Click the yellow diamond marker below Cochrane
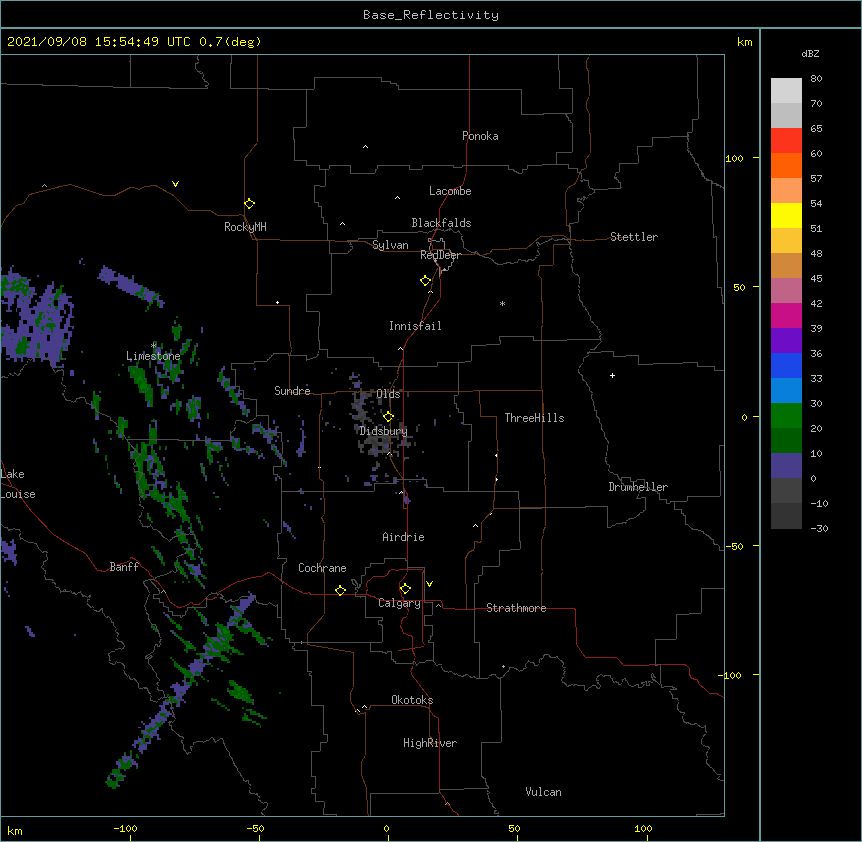The image size is (862, 842). tap(340, 590)
